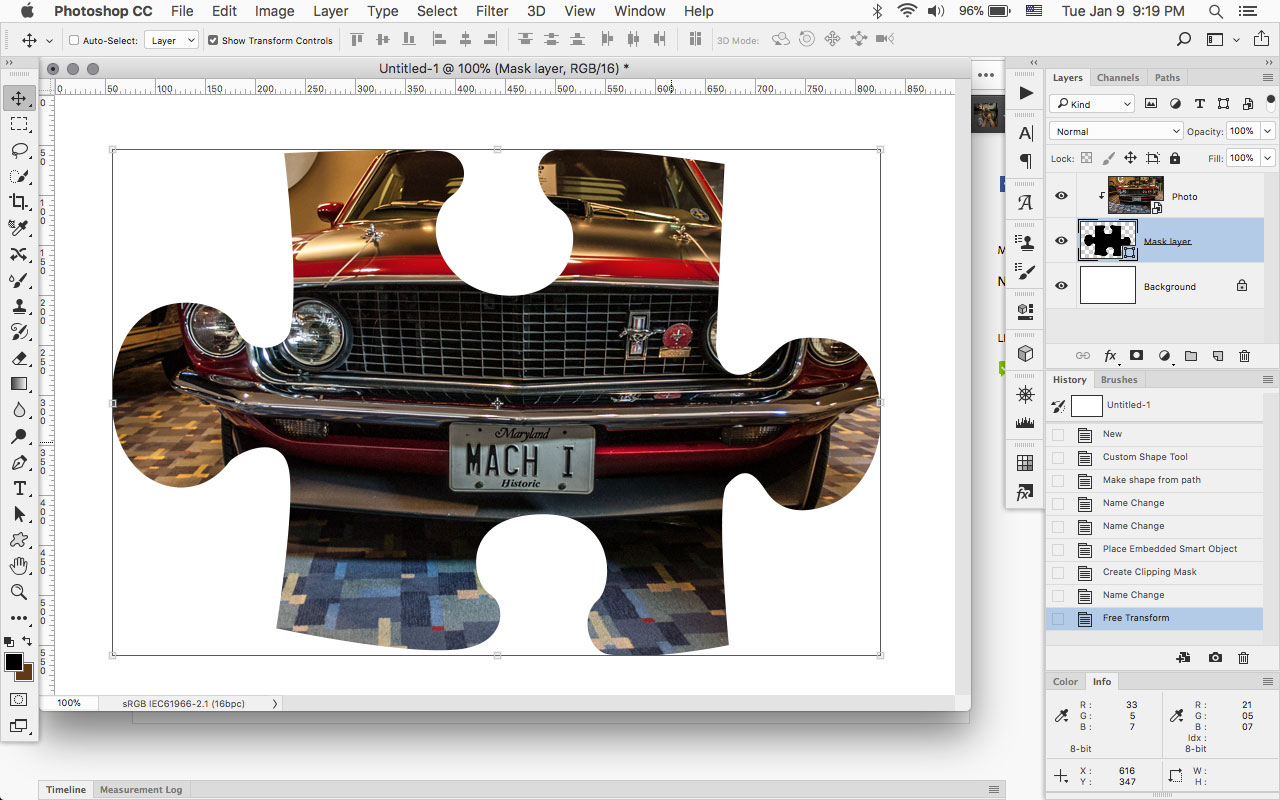Open the Actions play panel icon
The width and height of the screenshot is (1280, 800).
1026,93
